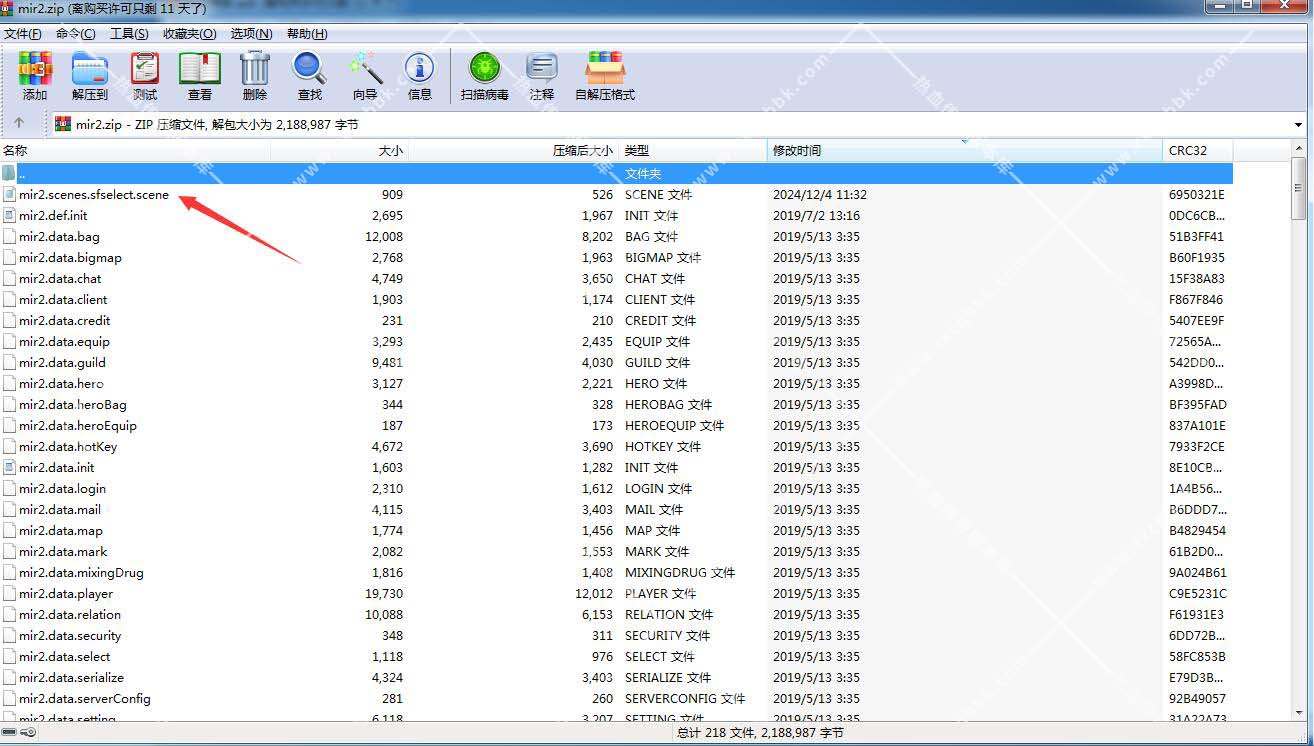
Task: Open the 收藏夹(O) menu
Action: click(190, 33)
